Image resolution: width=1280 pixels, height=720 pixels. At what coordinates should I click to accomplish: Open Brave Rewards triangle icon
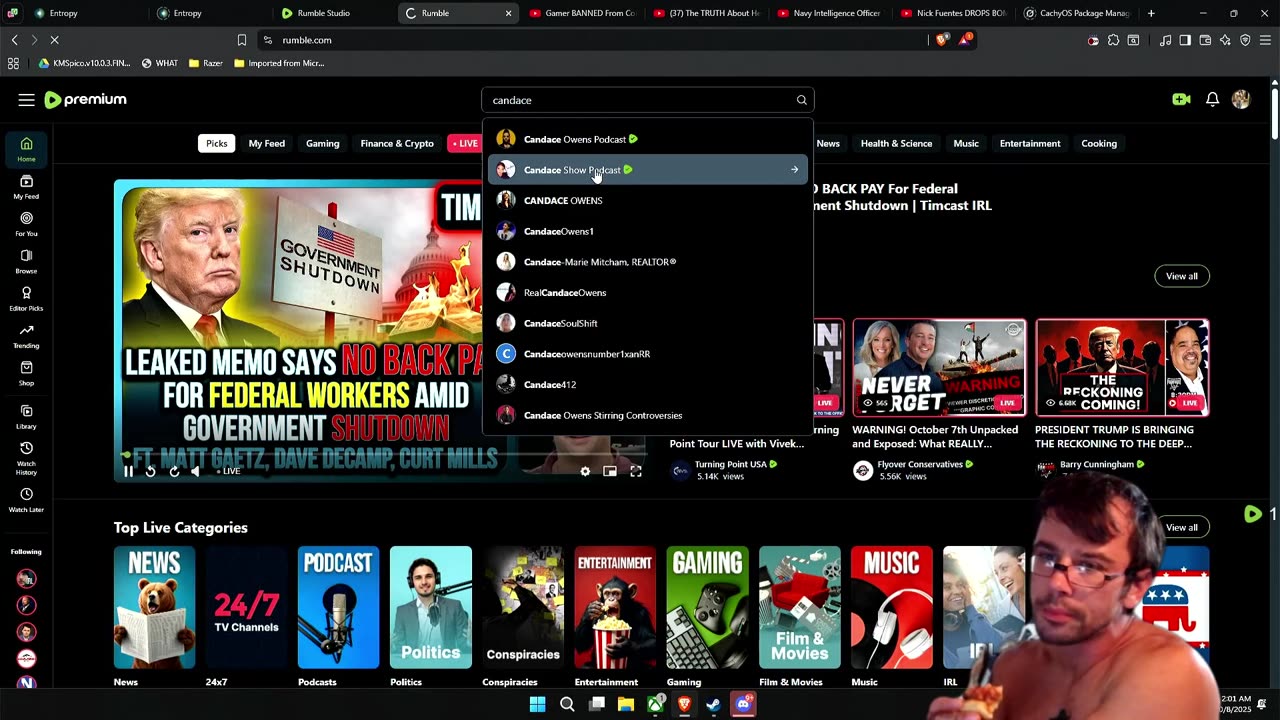click(965, 40)
